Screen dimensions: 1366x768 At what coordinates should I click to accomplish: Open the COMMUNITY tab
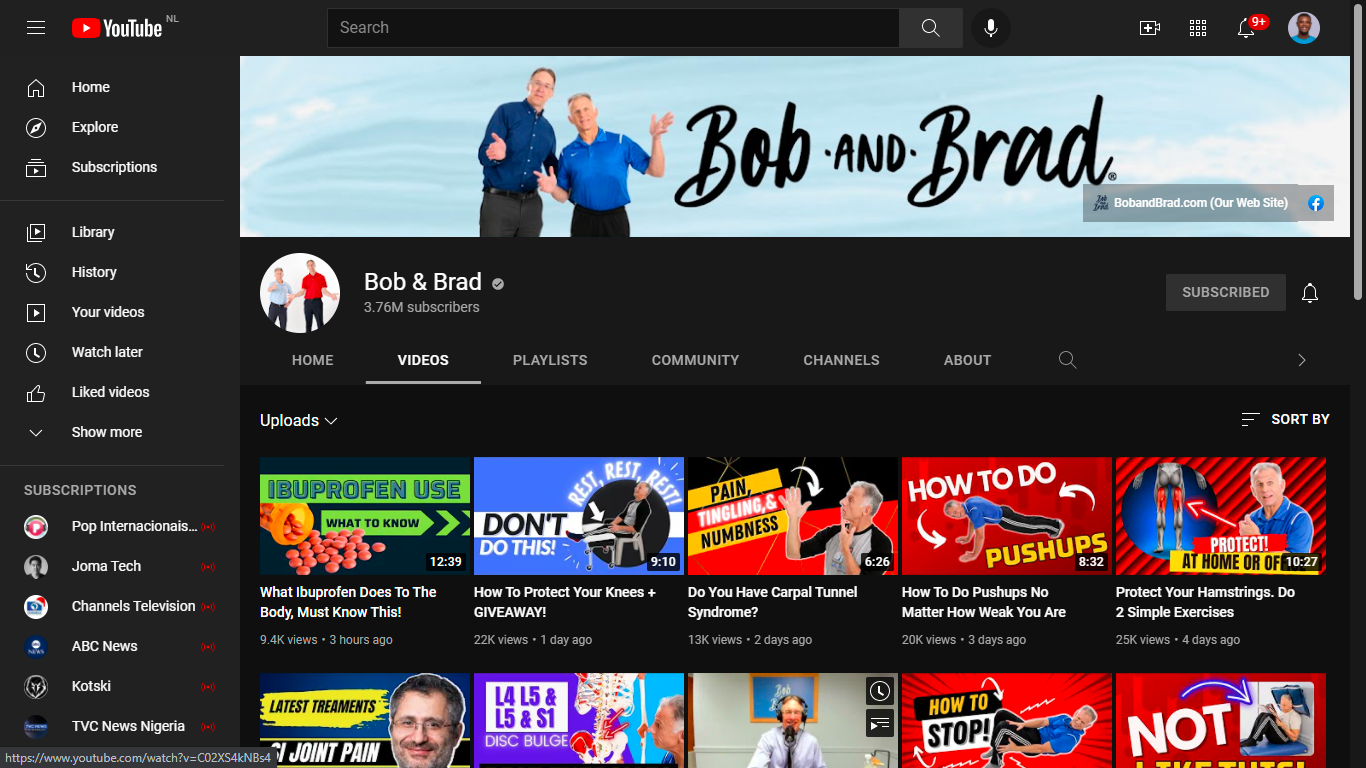tap(696, 360)
